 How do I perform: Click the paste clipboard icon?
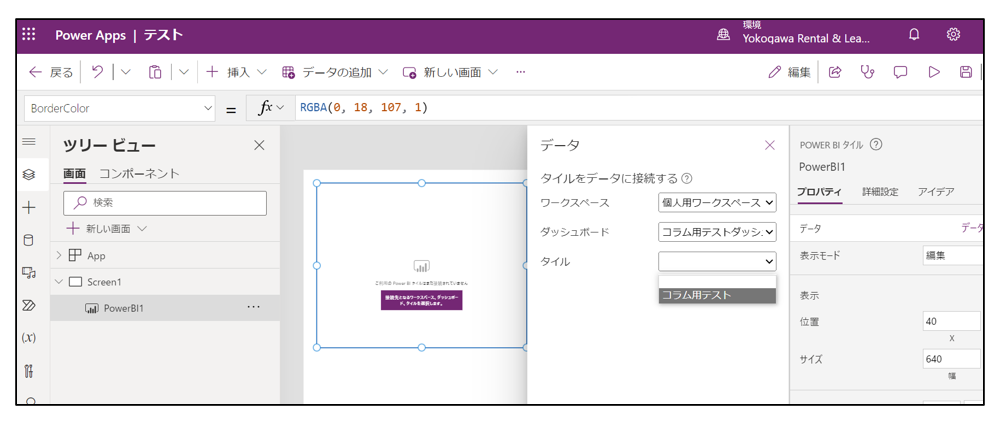[155, 72]
